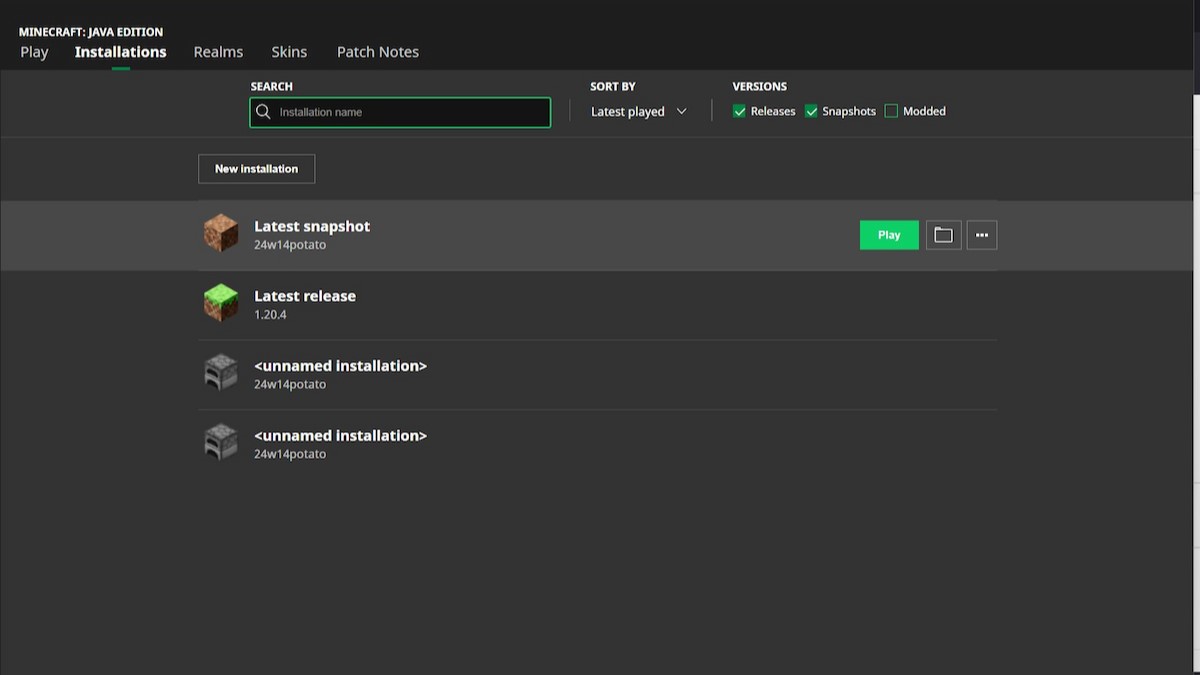Viewport: 1200px width, 675px height.
Task: Uncheck the Snapshots checkbox
Action: tap(811, 111)
